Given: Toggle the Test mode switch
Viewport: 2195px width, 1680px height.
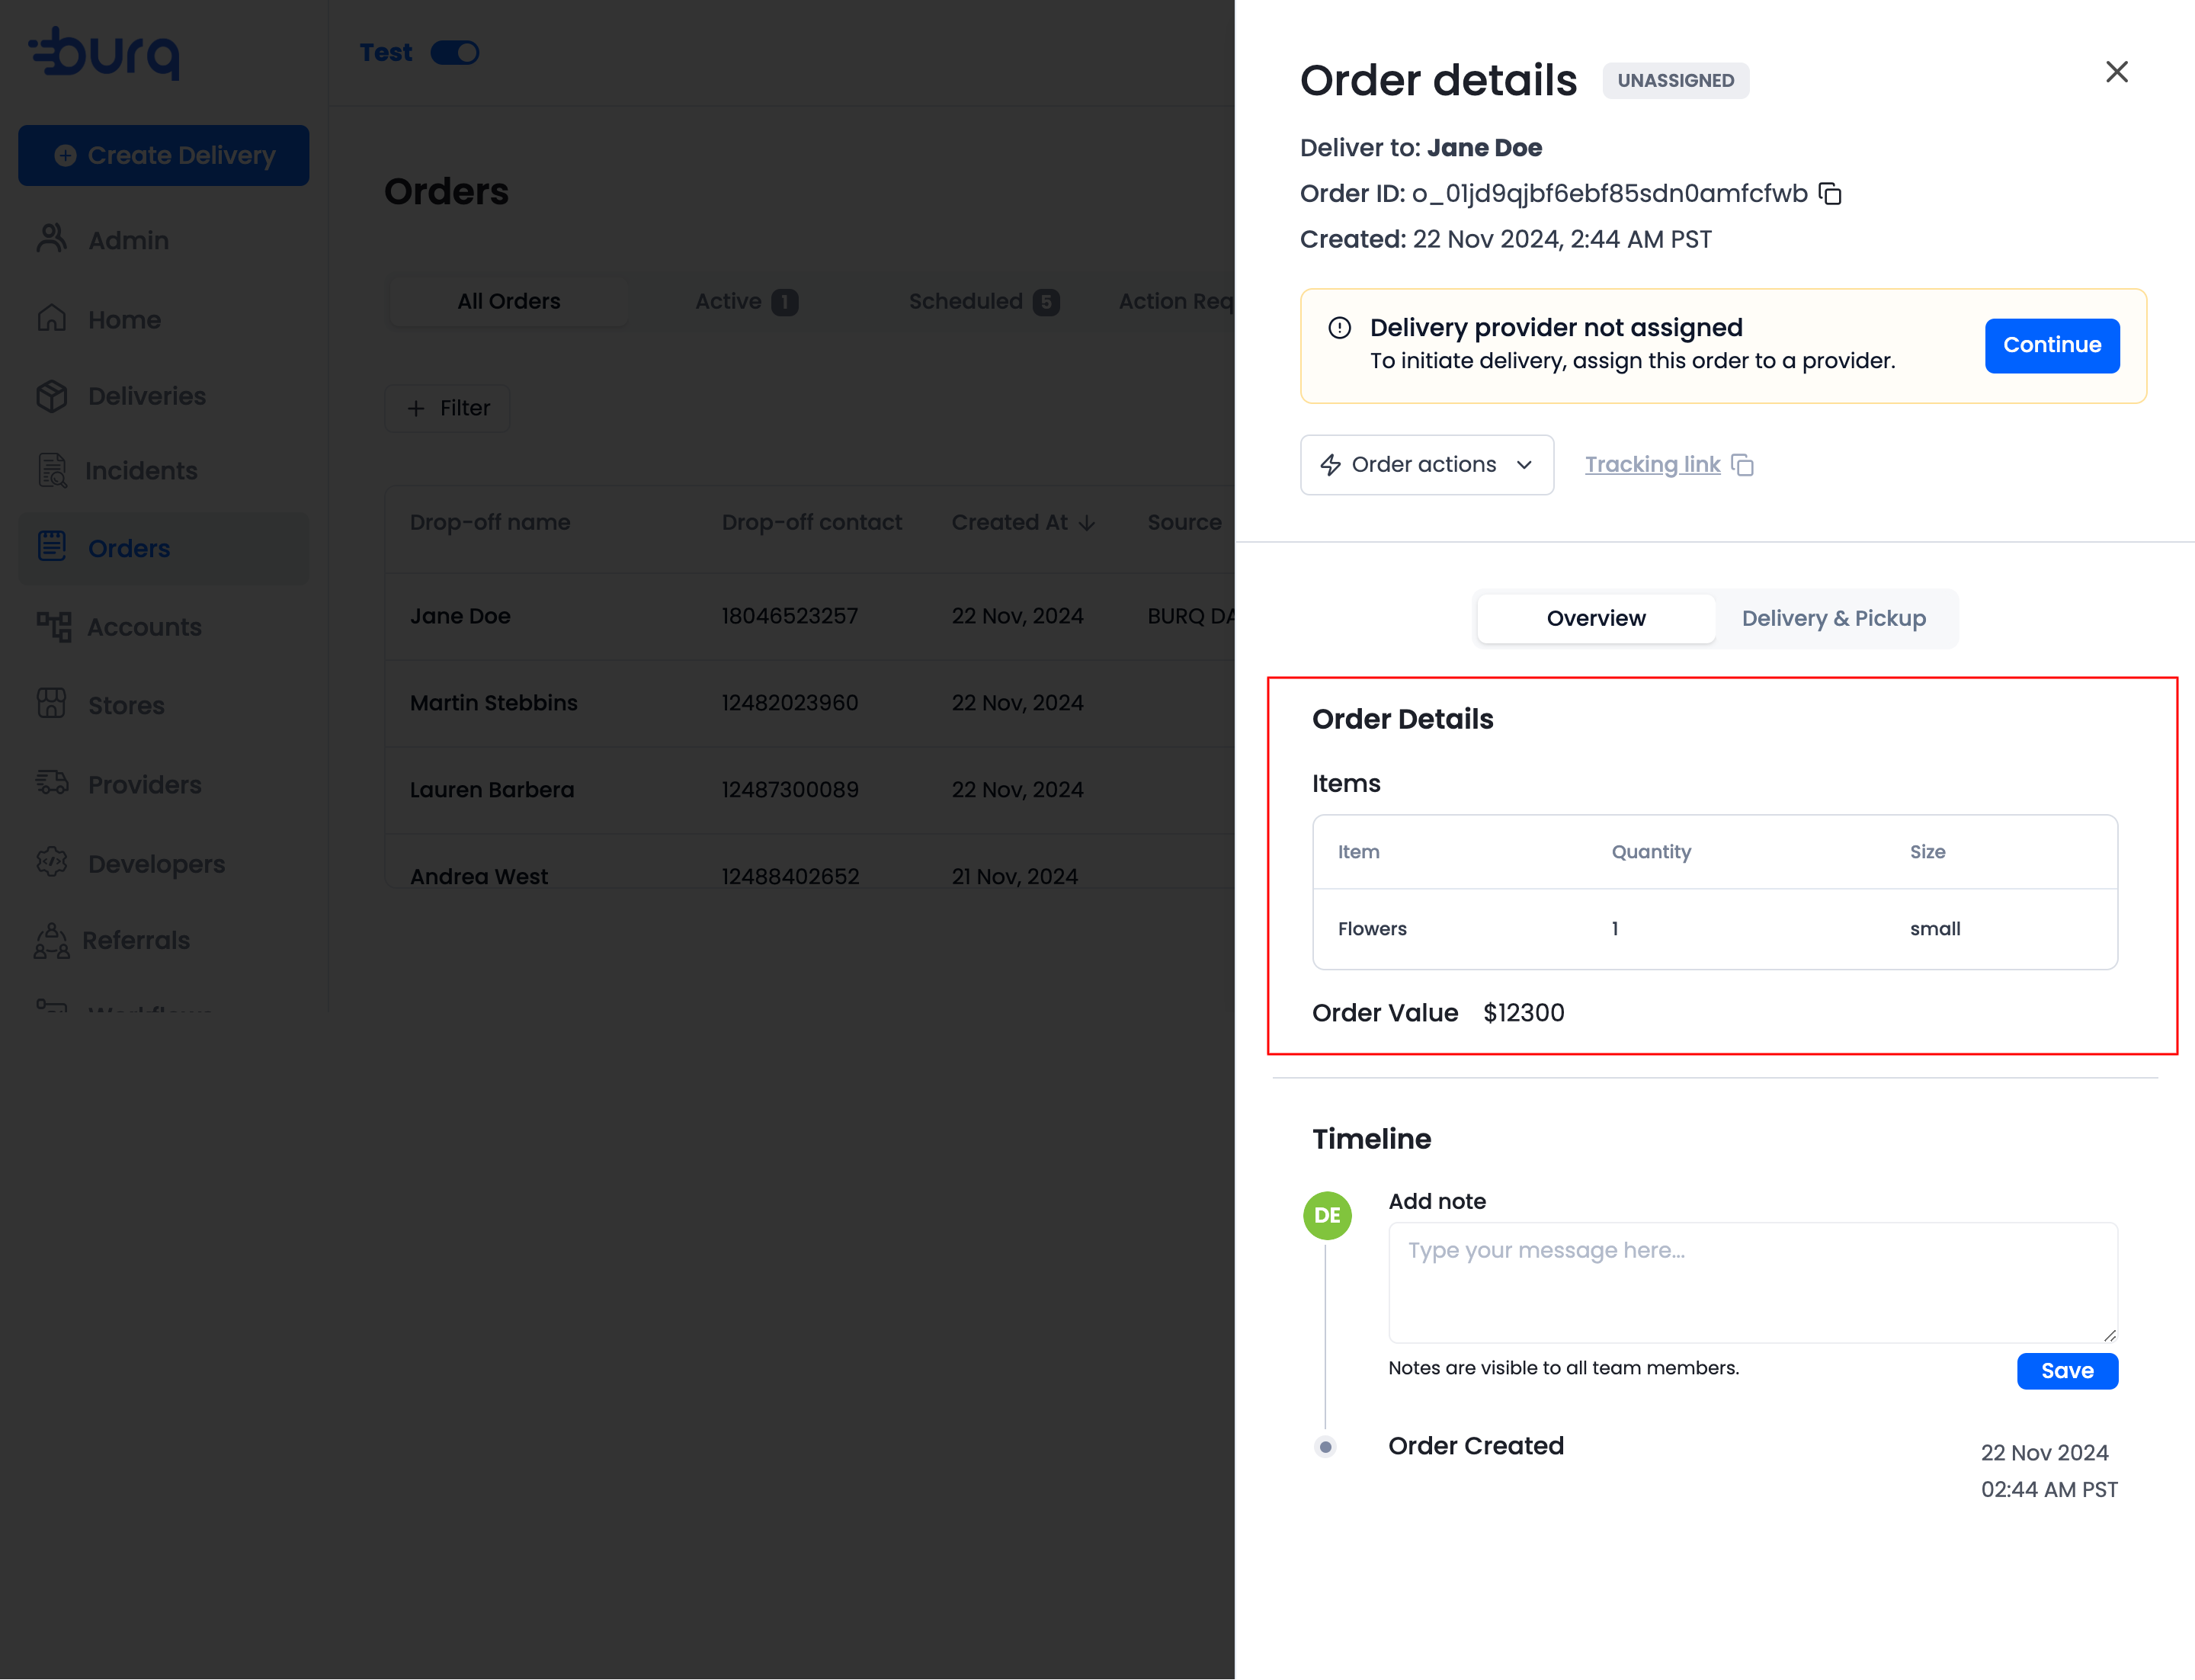Looking at the screenshot, I should coord(455,52).
